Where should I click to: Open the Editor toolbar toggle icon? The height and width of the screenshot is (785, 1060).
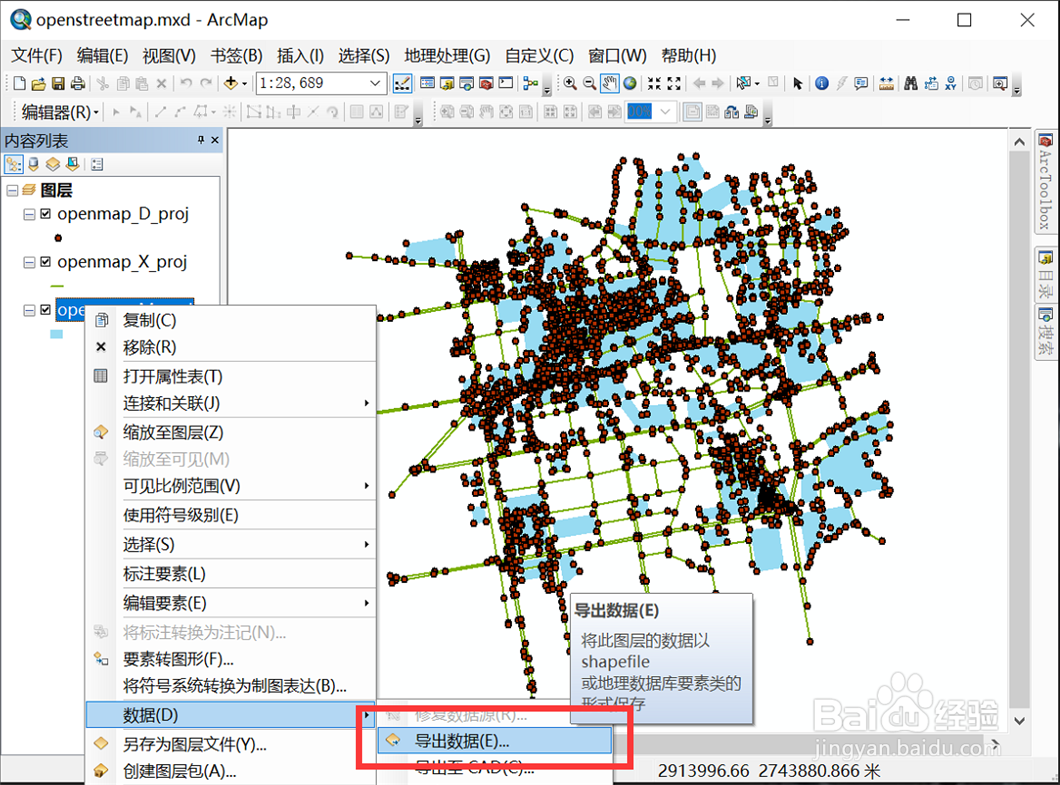pos(402,83)
